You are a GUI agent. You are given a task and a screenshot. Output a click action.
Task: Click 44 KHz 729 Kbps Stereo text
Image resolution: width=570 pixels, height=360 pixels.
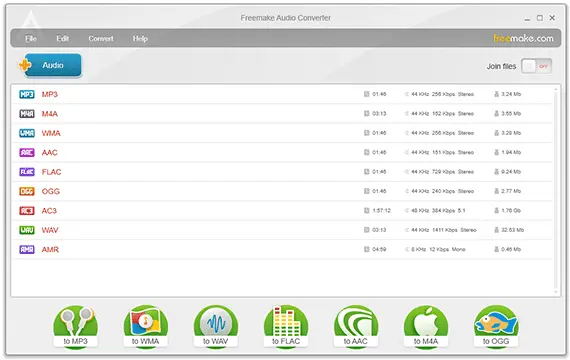[442, 172]
